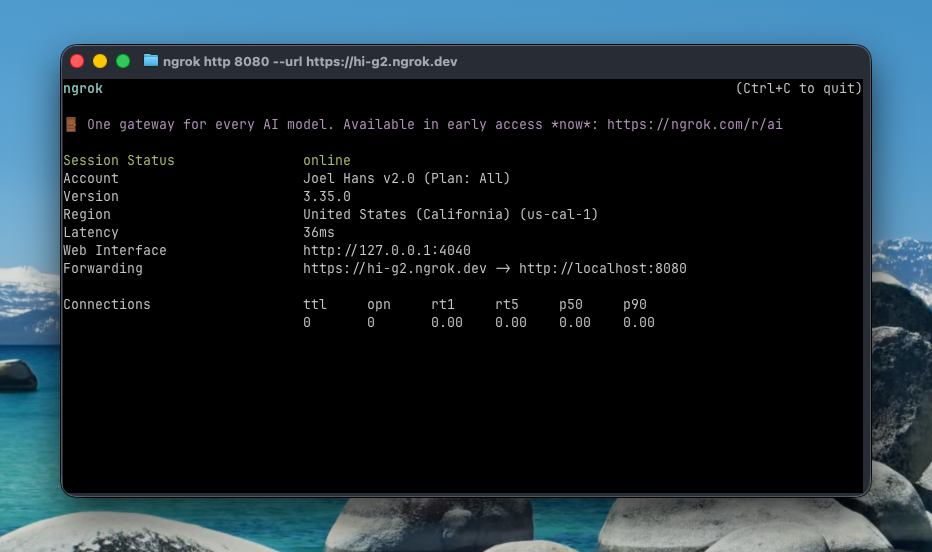
Task: Open the https://ngrok.com/r/ai link
Action: point(694,124)
